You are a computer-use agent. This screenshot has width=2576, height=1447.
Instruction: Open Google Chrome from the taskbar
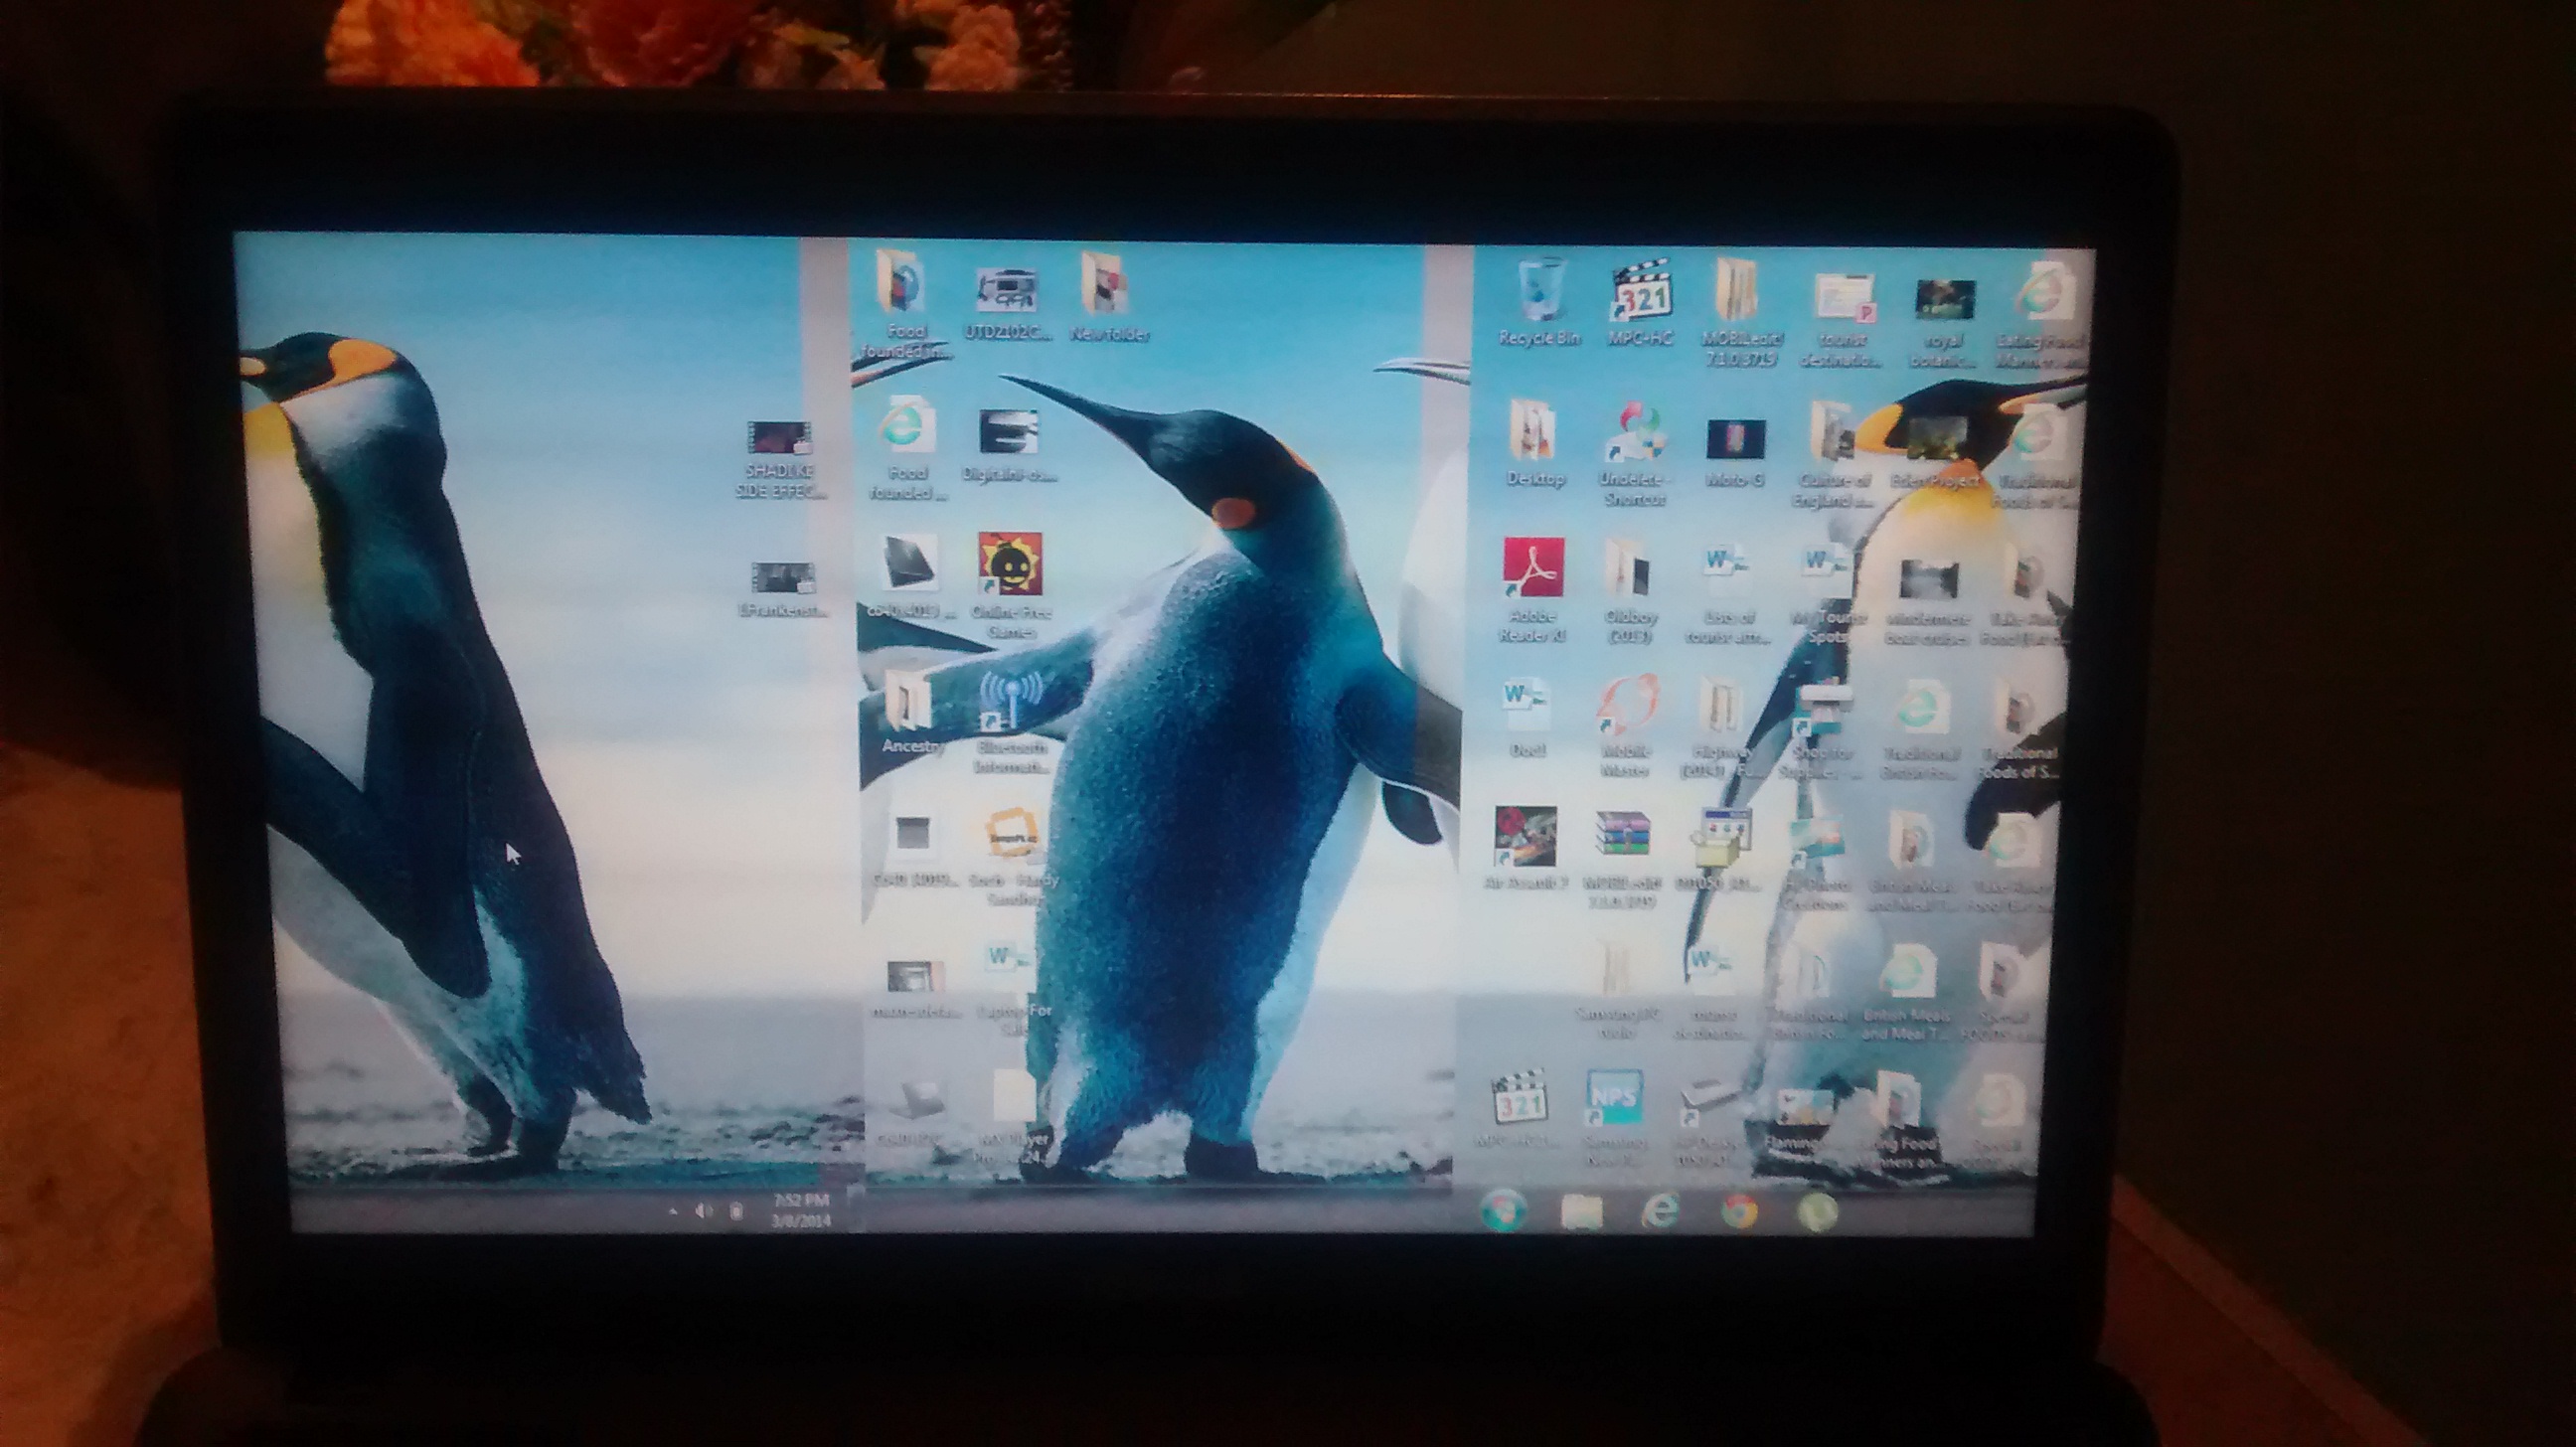(1739, 1212)
